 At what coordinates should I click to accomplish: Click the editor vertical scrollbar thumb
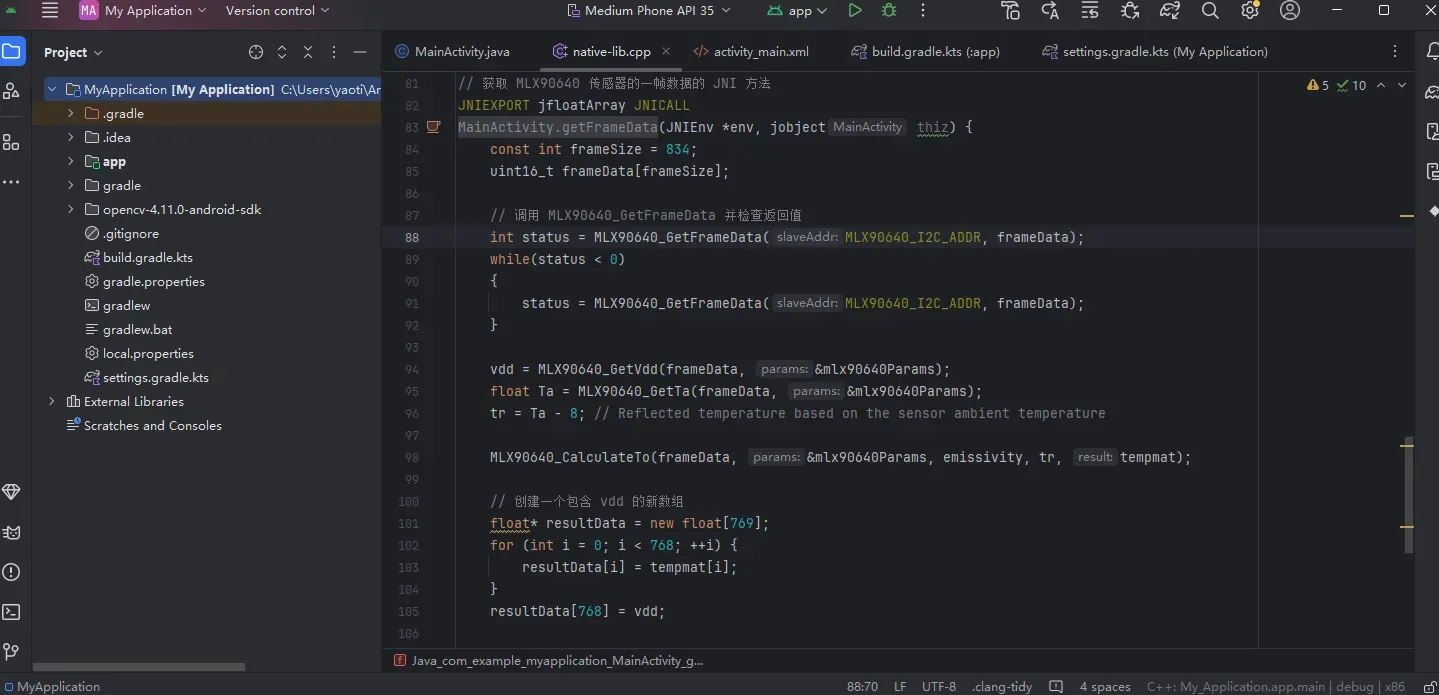[1409, 495]
